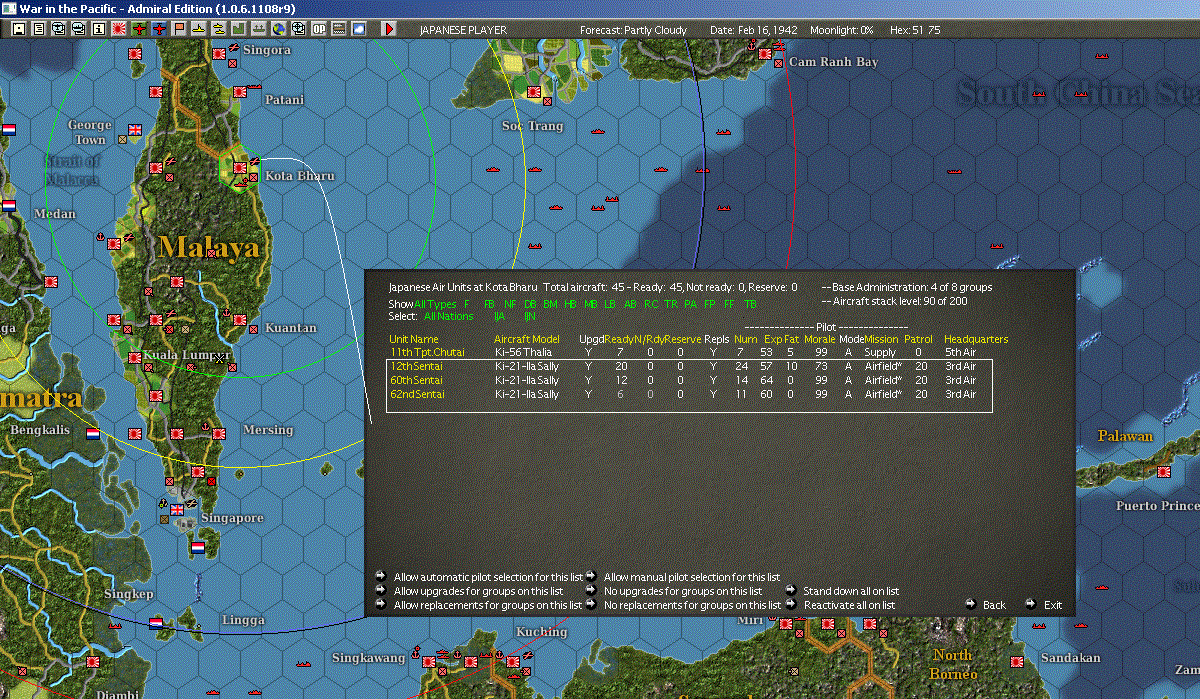Allow manual pilot selection for this list
Viewport: 1200px width, 699px height.
coord(692,577)
